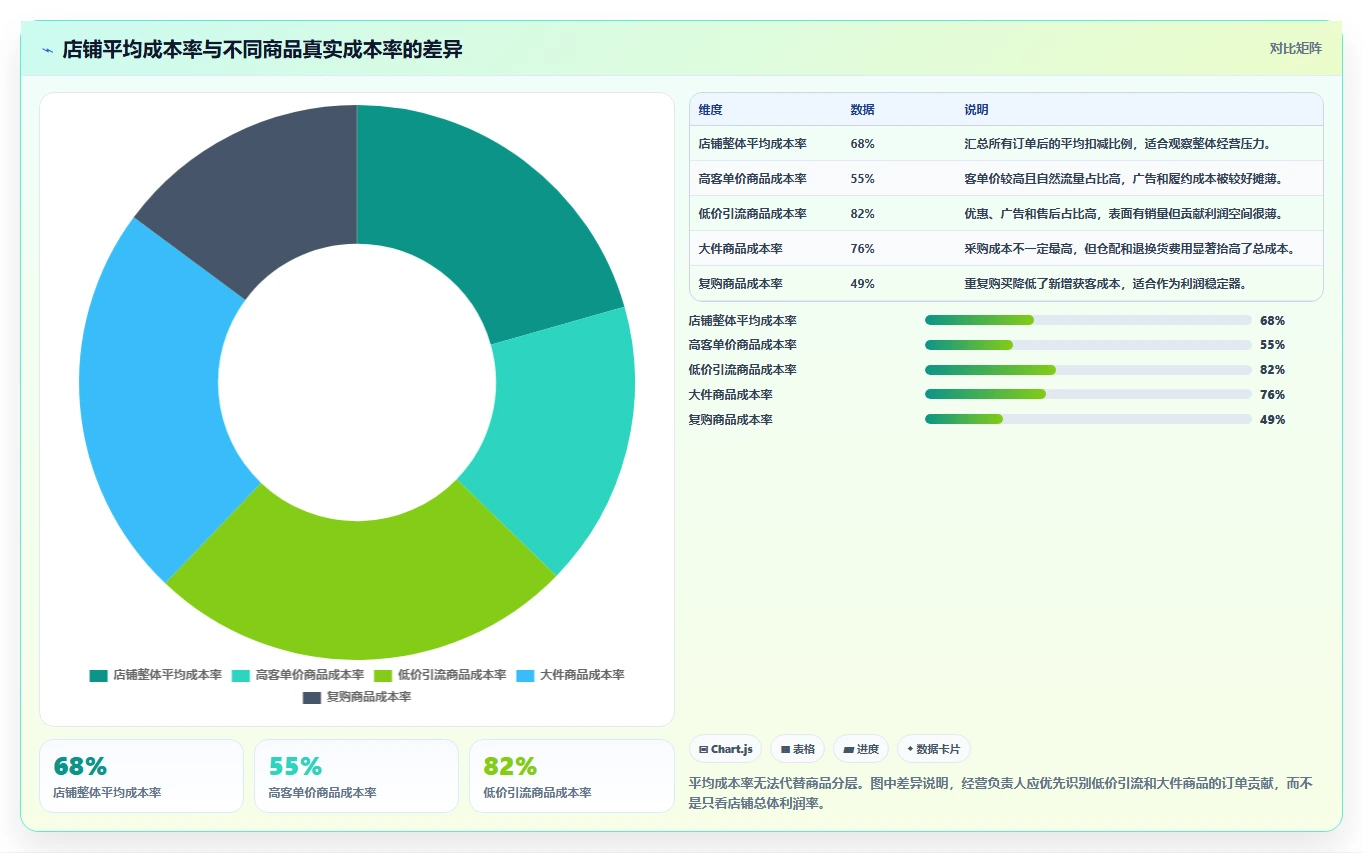Click the 49% progress bar for 复购商品成本率
The width and height of the screenshot is (1363, 853).
coord(1088,419)
